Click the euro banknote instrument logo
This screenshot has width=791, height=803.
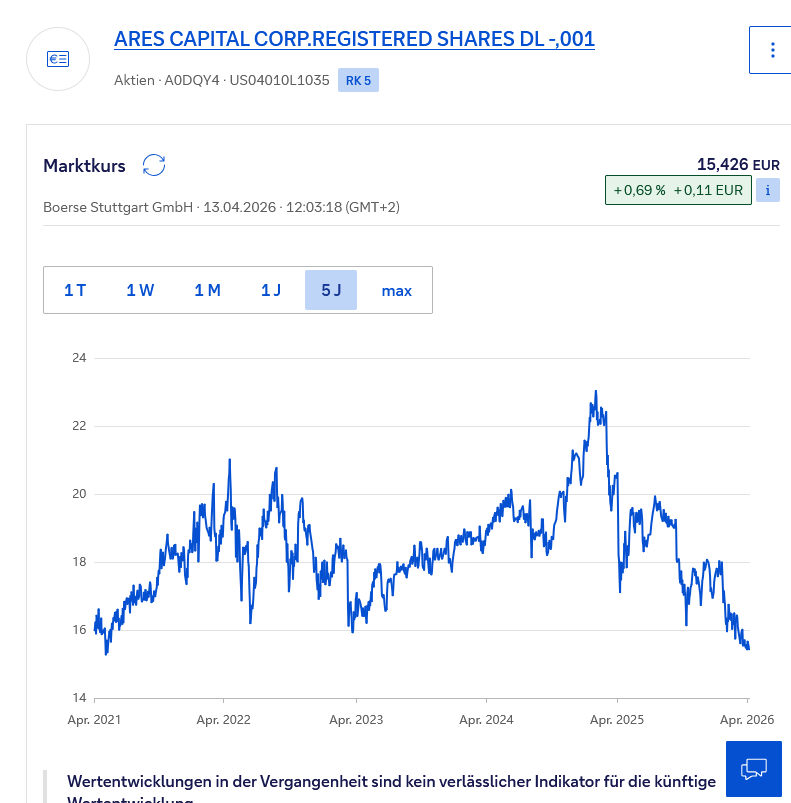58,59
